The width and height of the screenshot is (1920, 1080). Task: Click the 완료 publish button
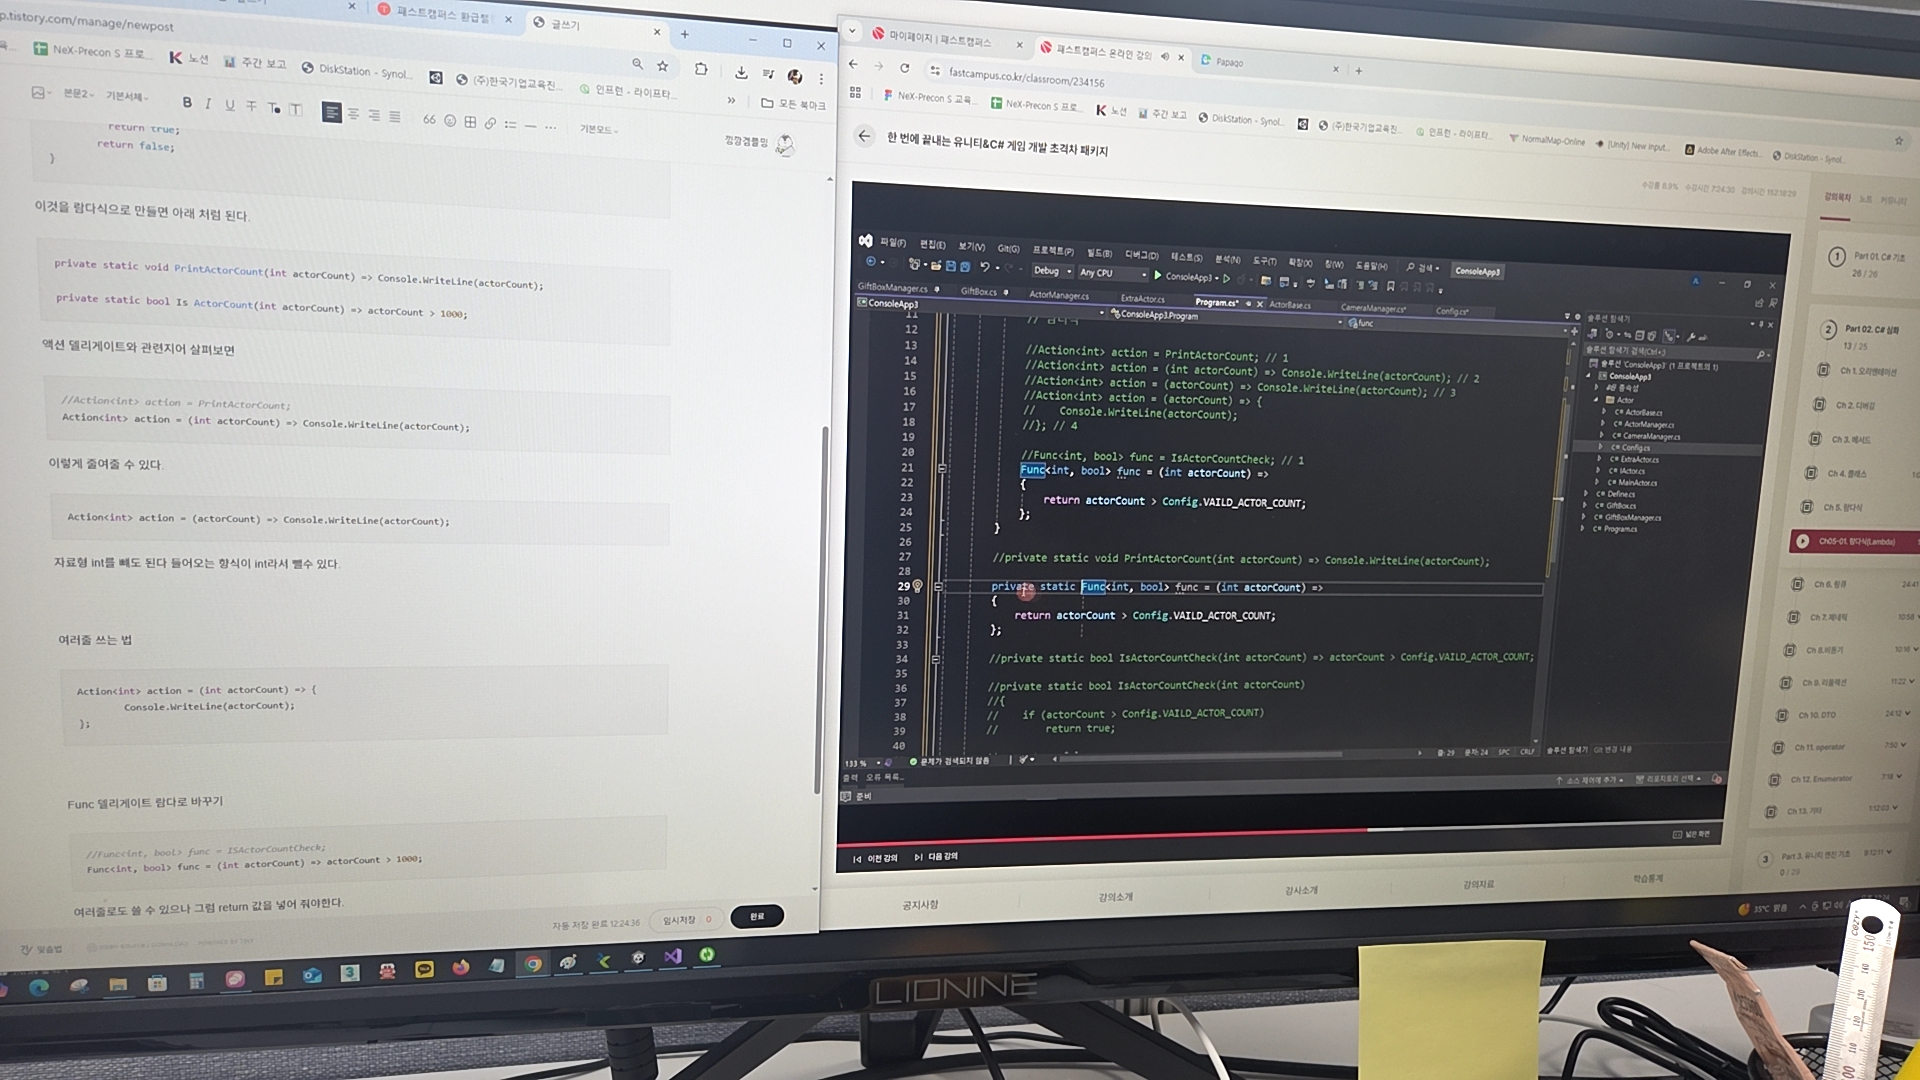click(x=757, y=916)
